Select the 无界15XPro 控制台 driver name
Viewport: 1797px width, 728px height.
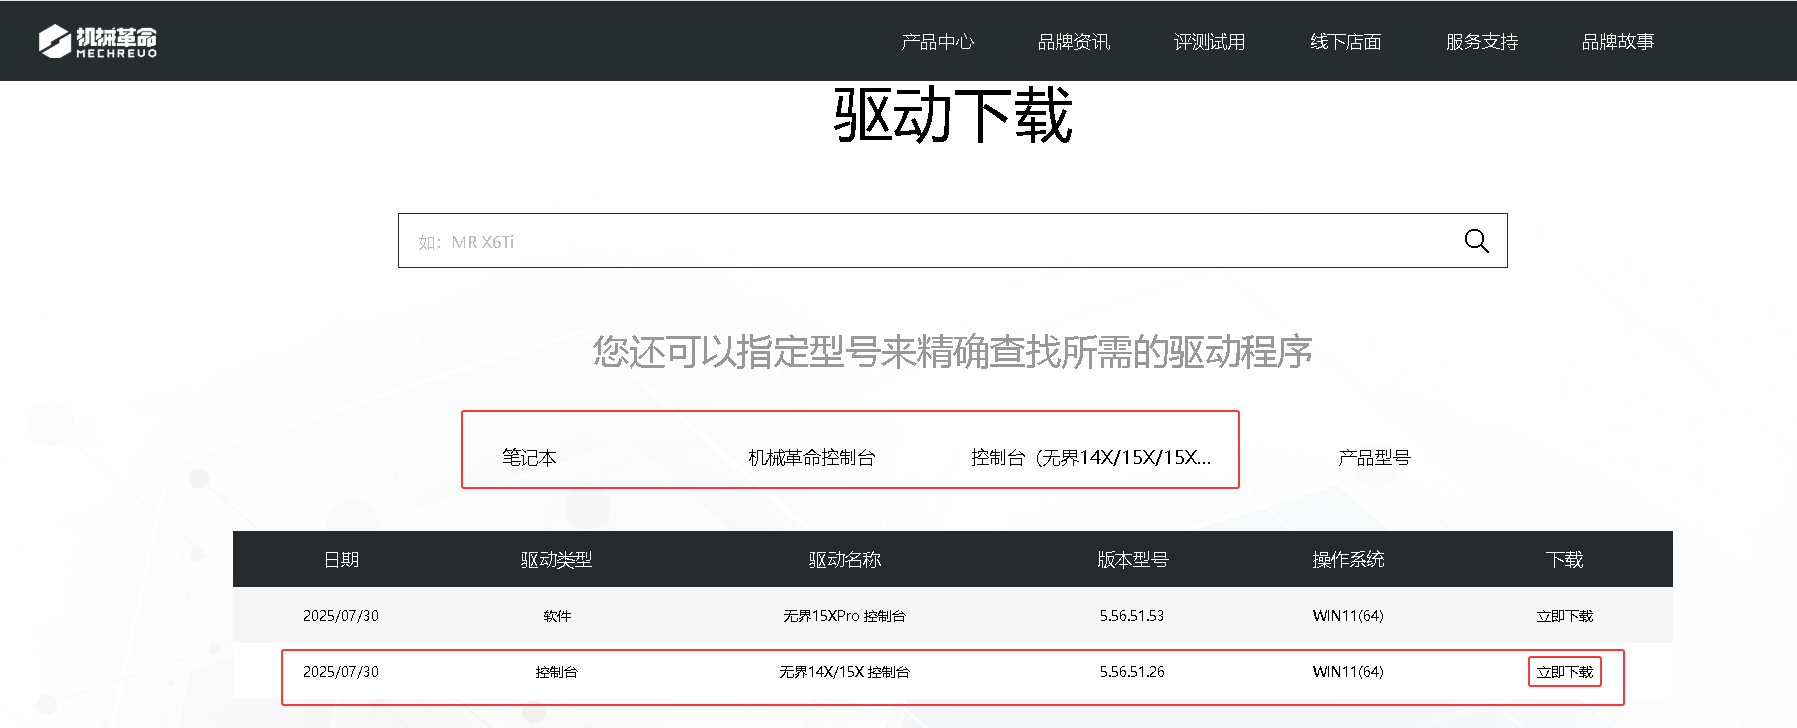pyautogui.click(x=845, y=616)
